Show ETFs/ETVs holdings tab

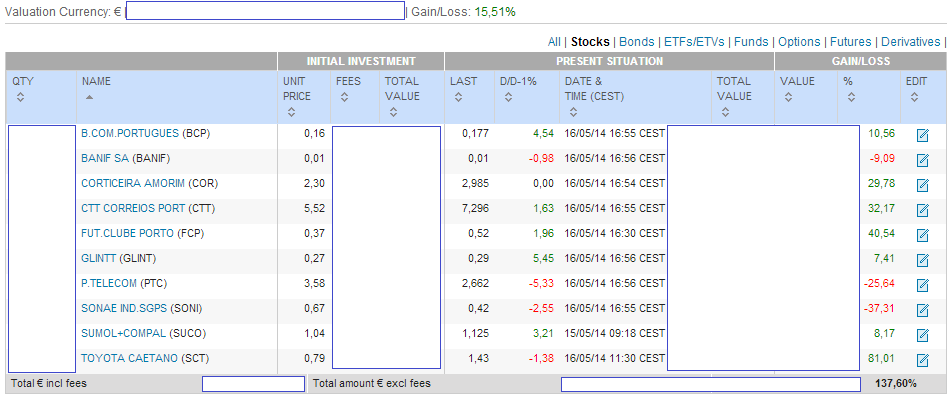pos(694,42)
